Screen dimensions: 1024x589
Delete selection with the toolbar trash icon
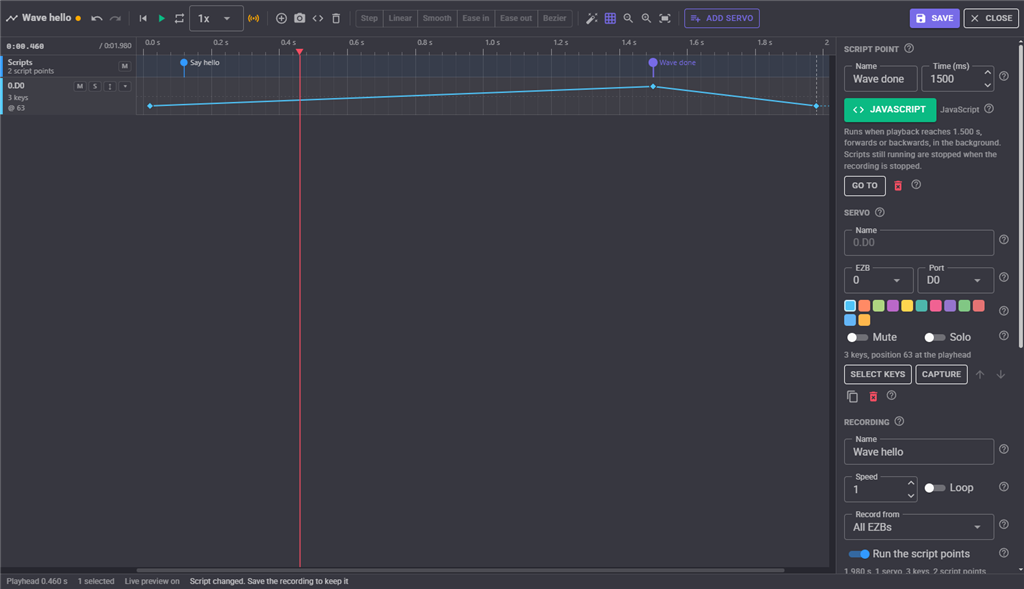[336, 18]
